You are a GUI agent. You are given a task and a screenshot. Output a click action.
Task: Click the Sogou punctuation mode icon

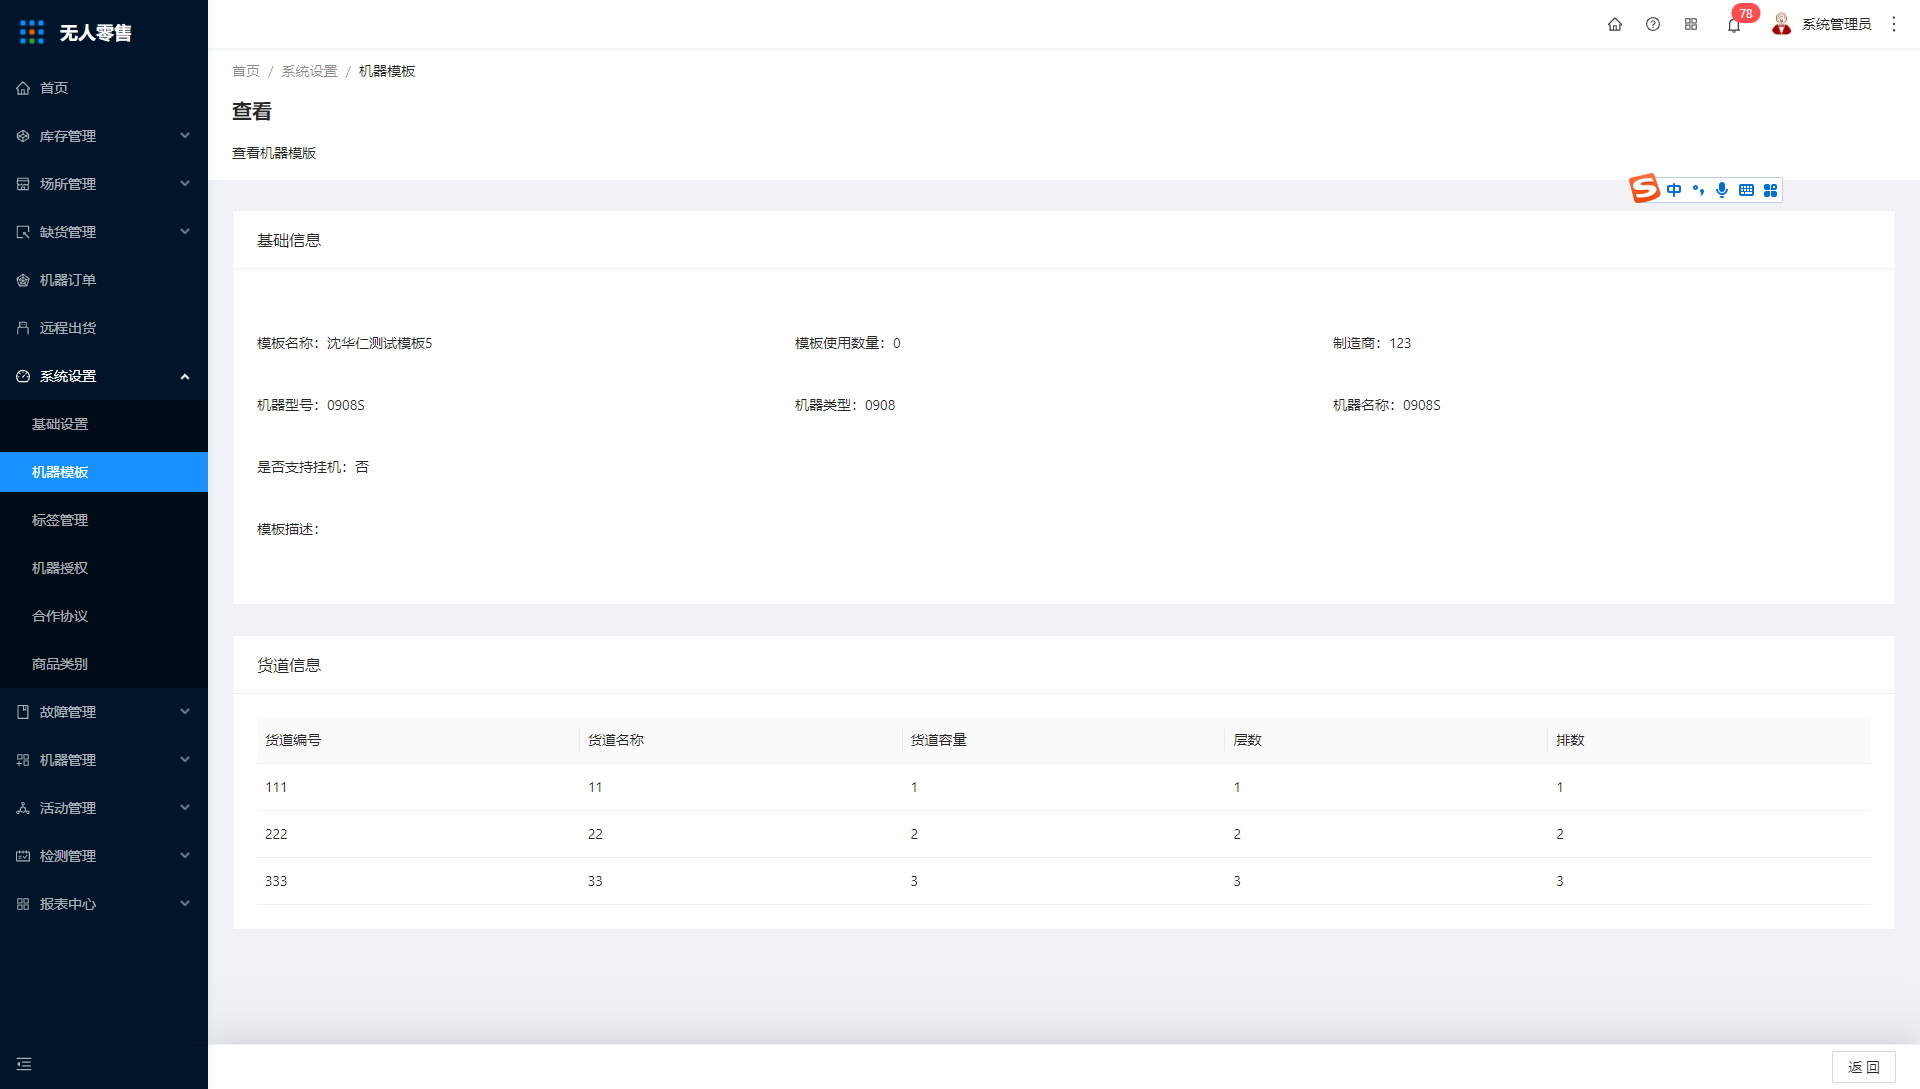pyautogui.click(x=1698, y=190)
